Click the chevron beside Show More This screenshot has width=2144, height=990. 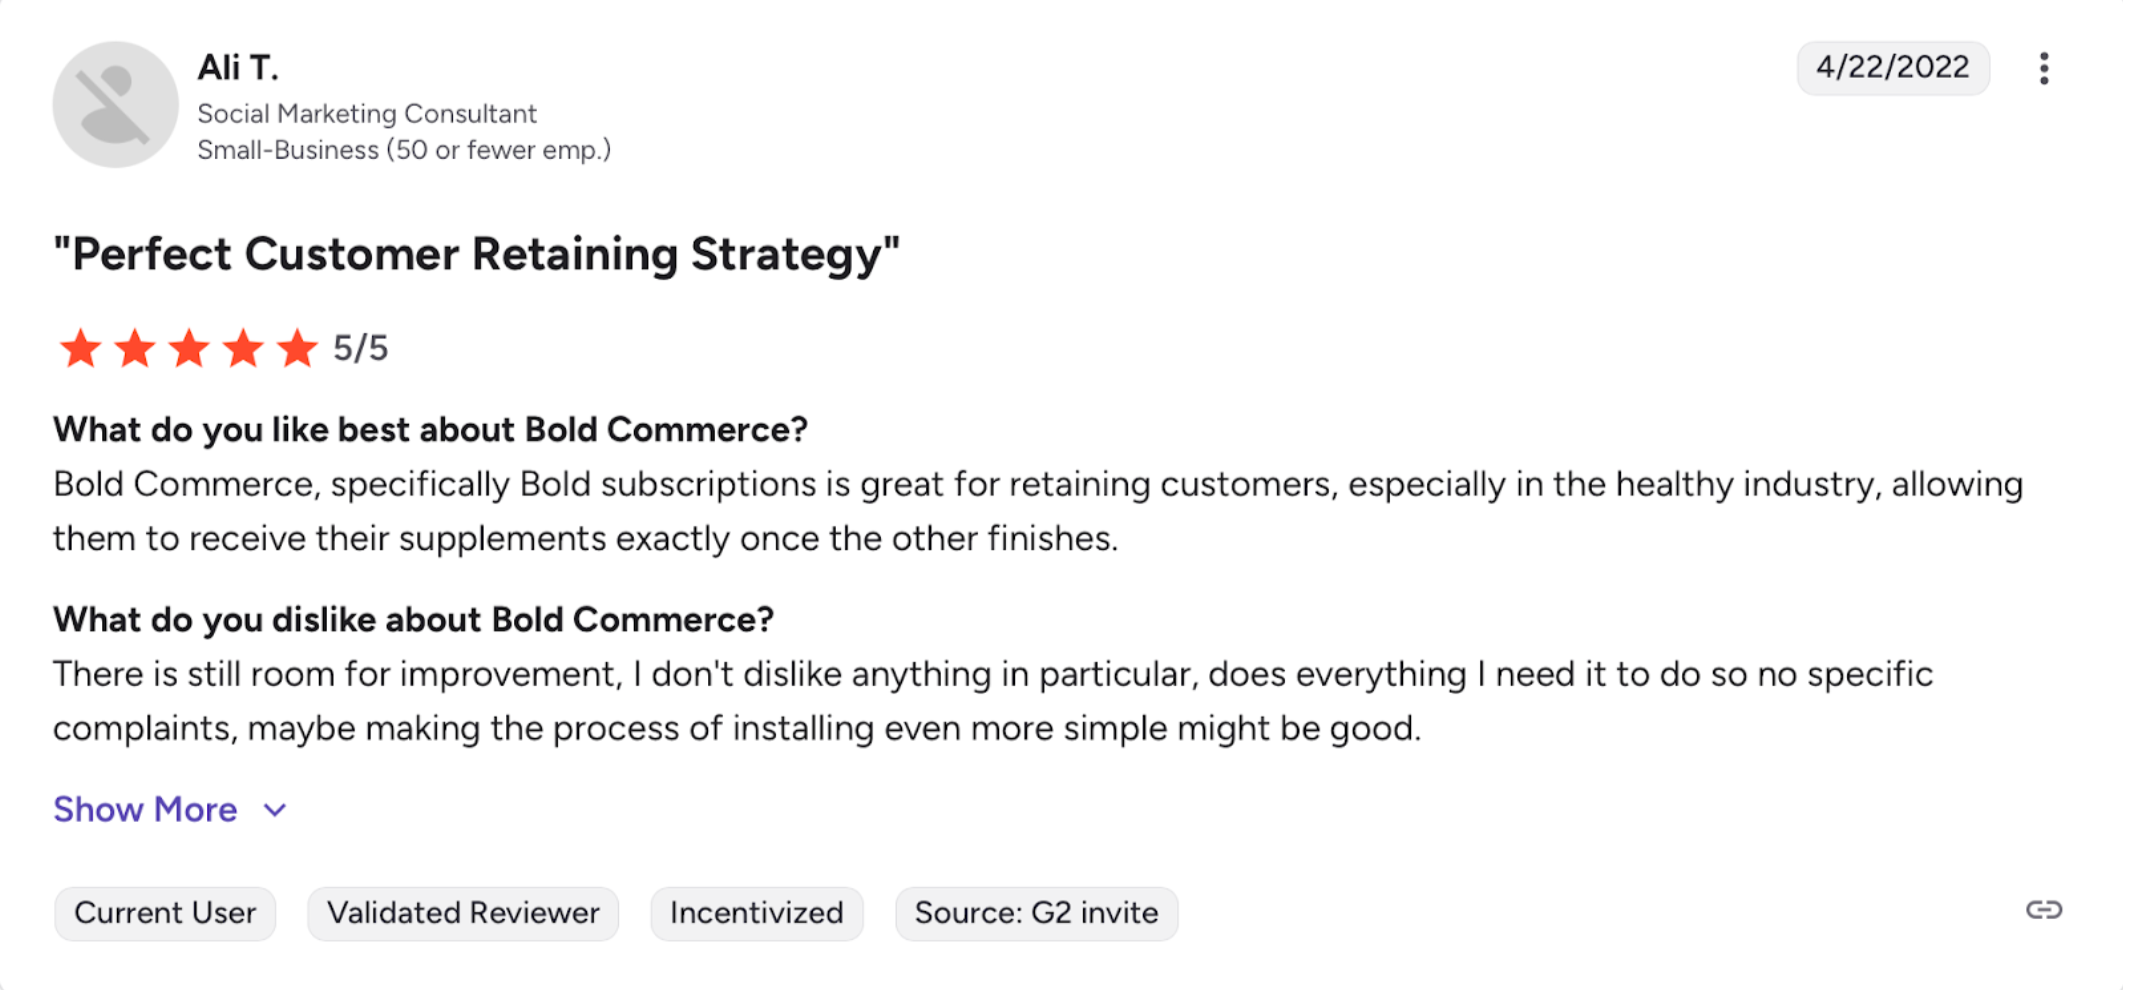[x=275, y=810]
